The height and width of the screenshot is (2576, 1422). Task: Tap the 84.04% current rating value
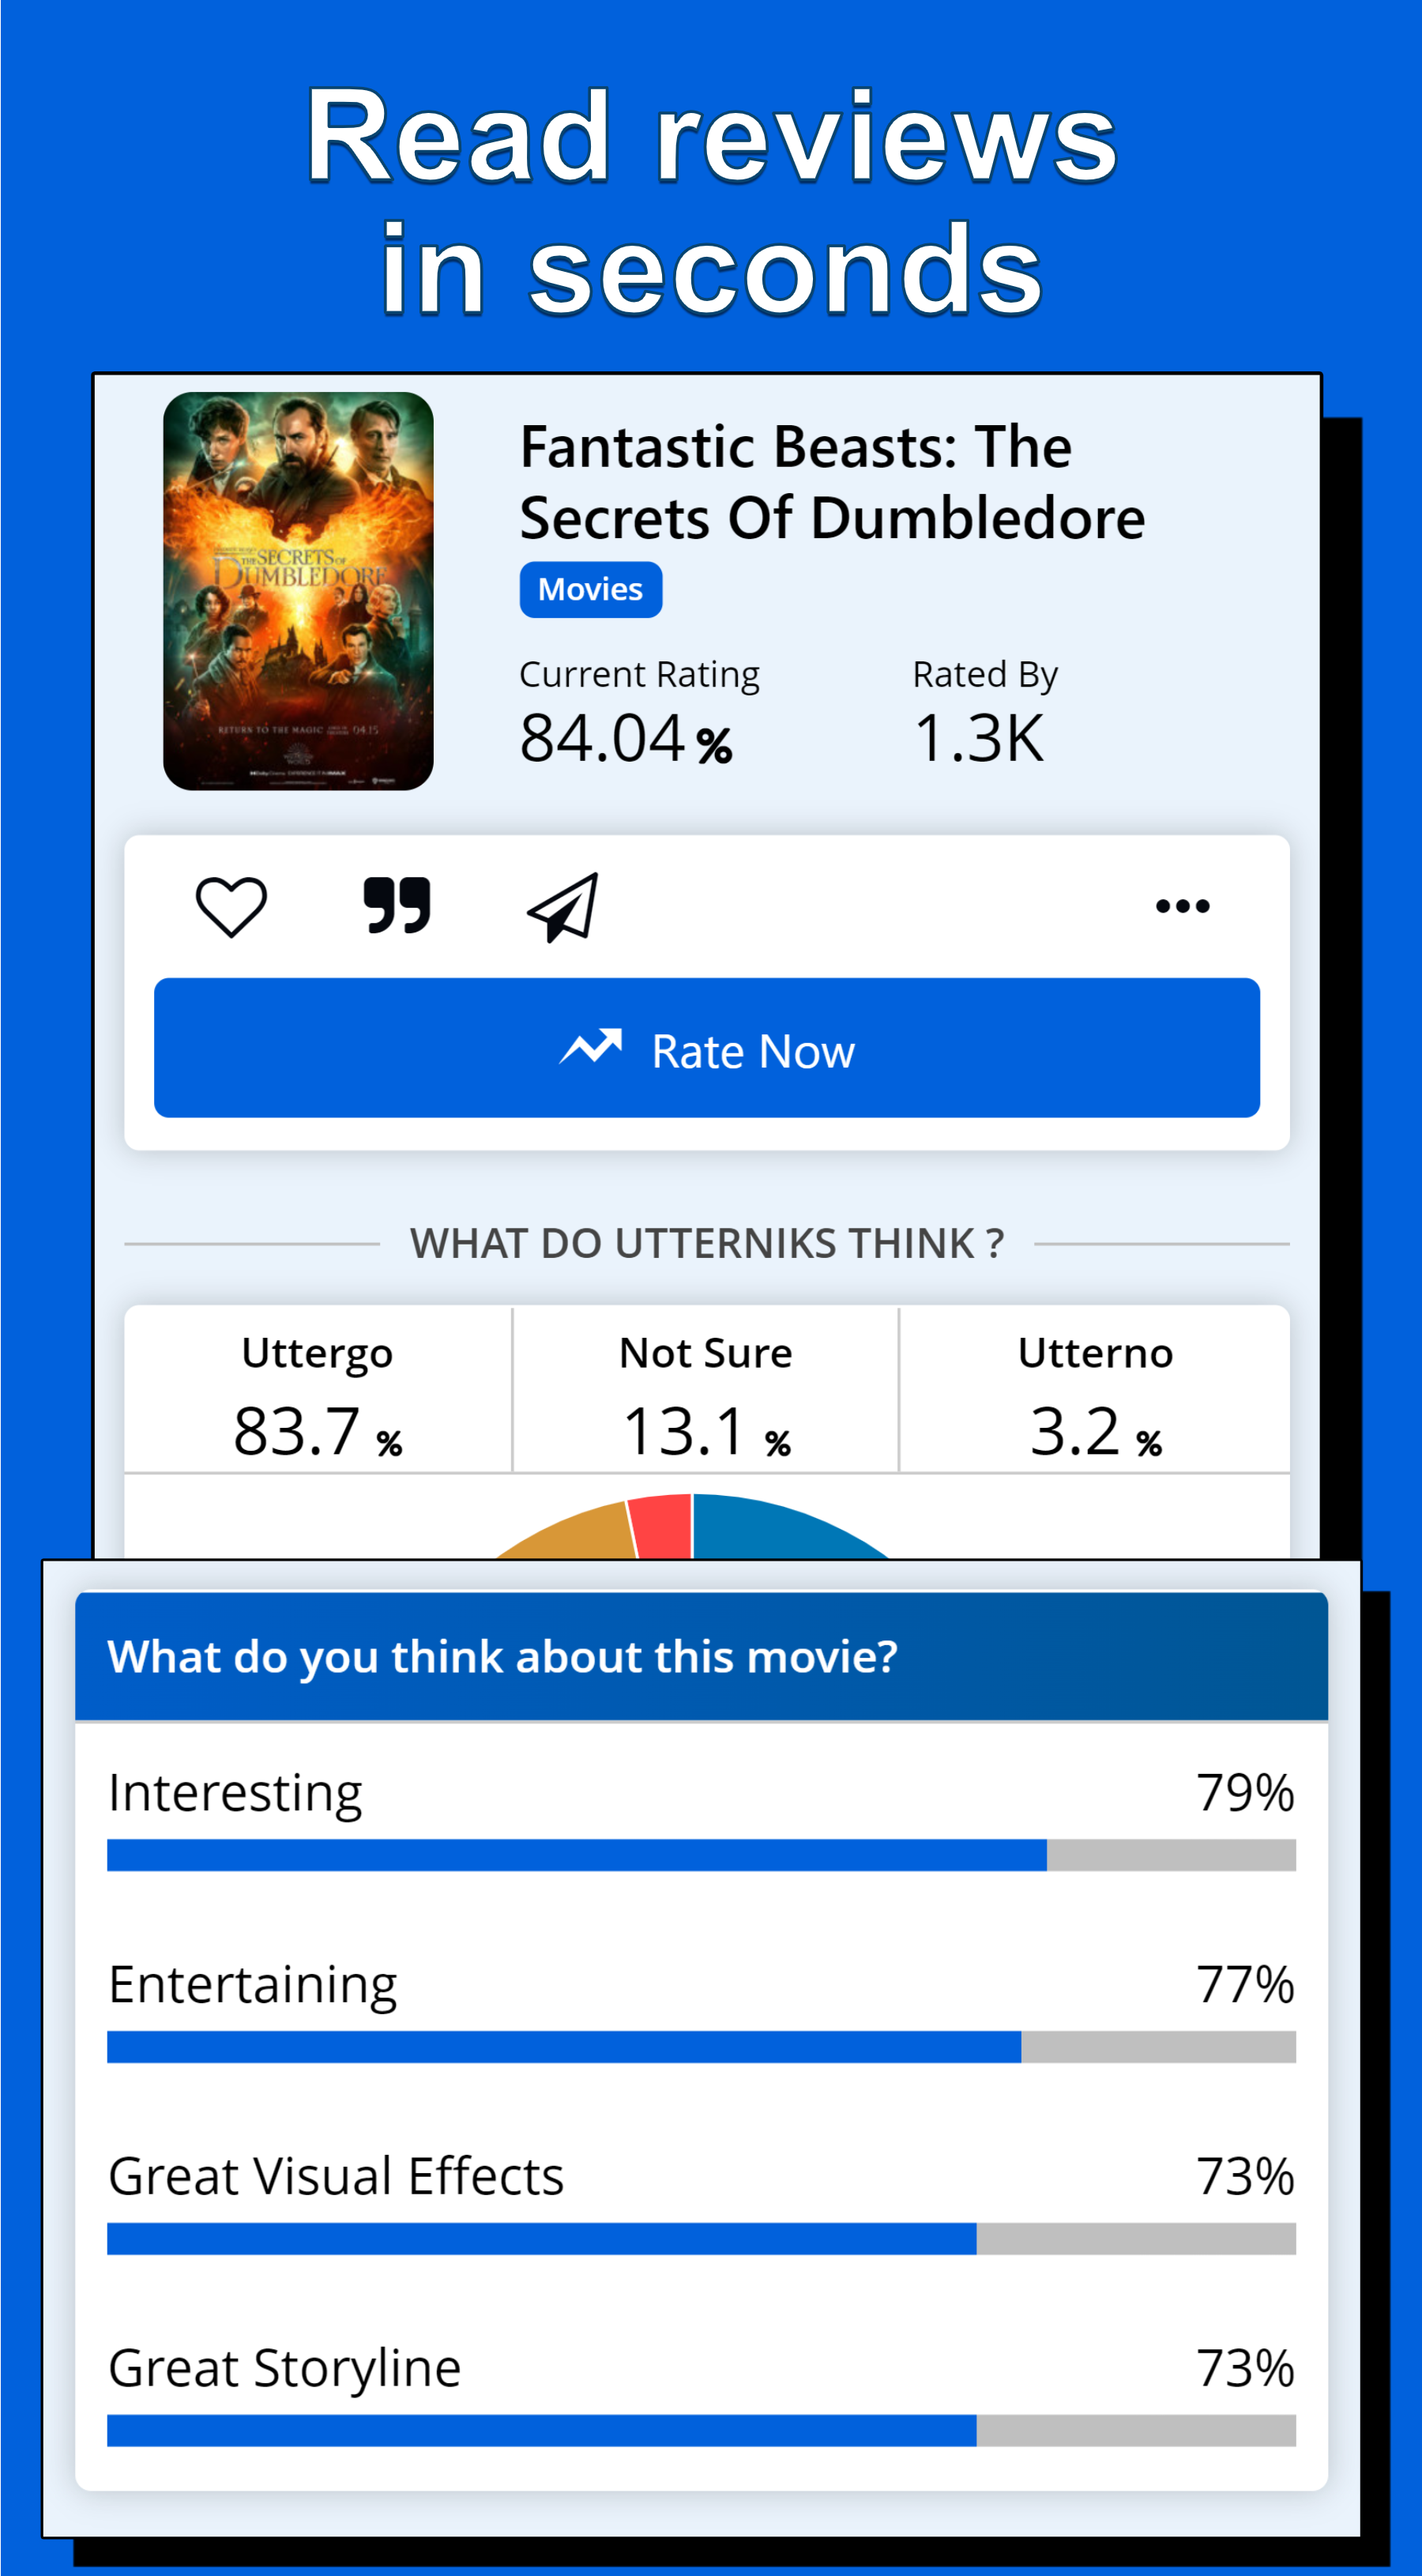coord(626,738)
